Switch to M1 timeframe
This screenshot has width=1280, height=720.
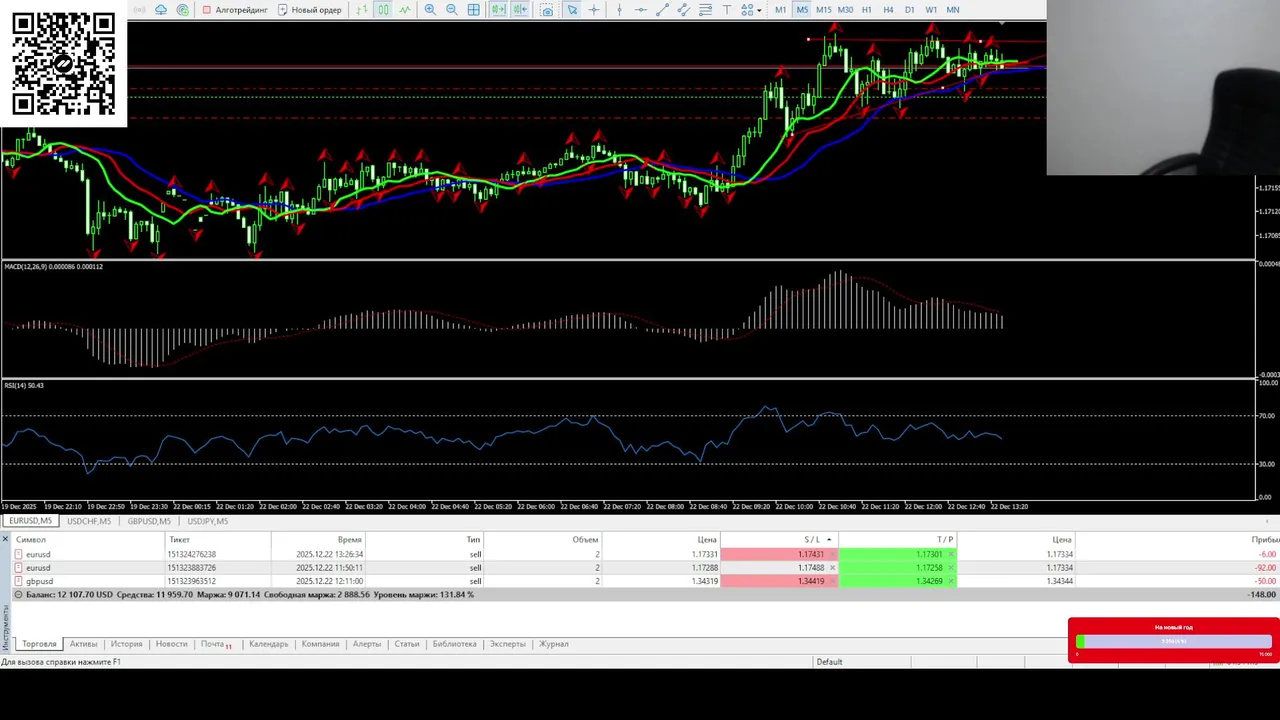(780, 9)
